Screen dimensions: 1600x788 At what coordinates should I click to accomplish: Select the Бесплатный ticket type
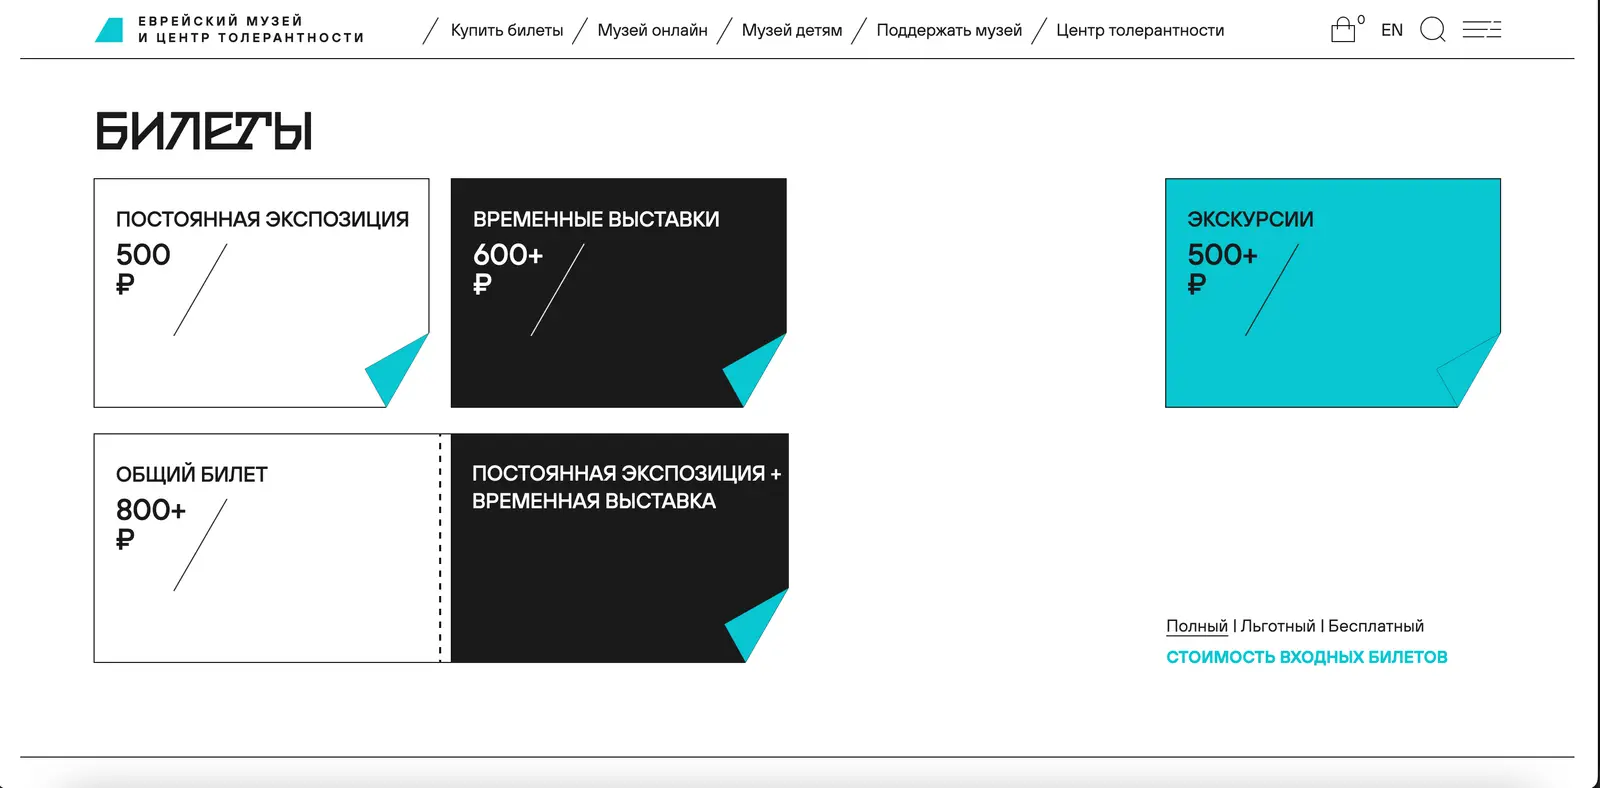pyautogui.click(x=1376, y=626)
